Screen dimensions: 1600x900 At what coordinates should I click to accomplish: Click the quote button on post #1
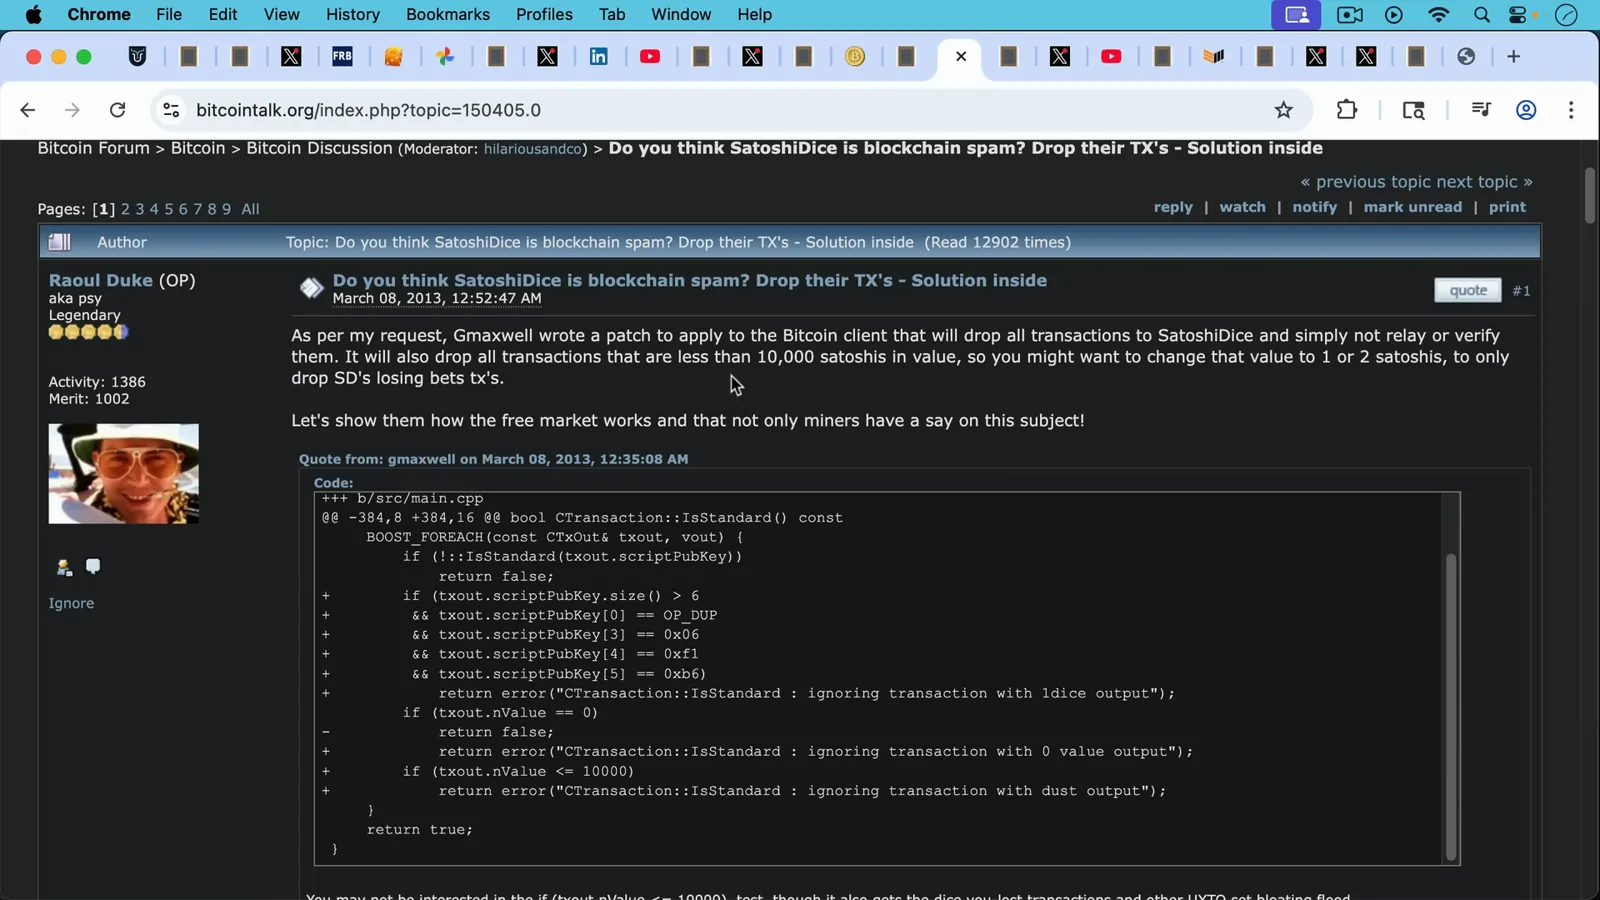point(1468,290)
